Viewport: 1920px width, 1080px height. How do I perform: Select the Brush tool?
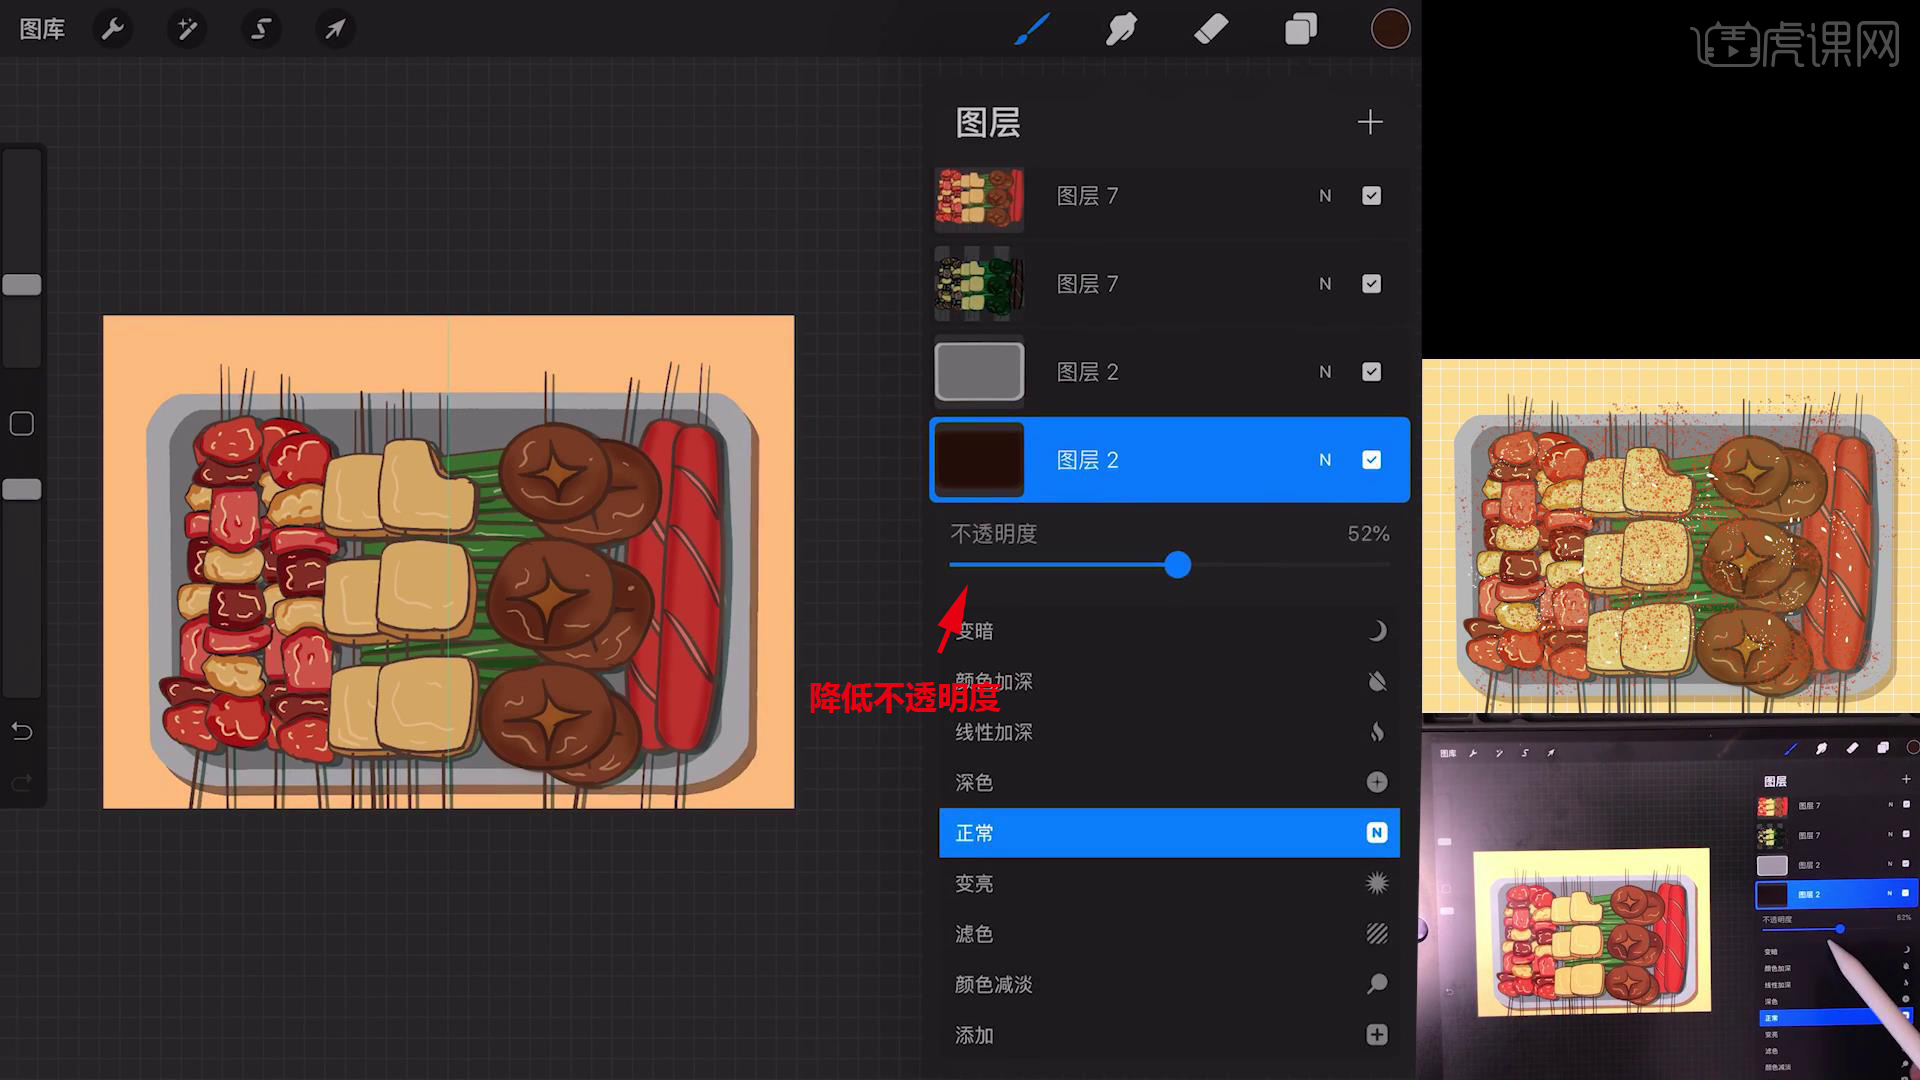pos(1031,29)
